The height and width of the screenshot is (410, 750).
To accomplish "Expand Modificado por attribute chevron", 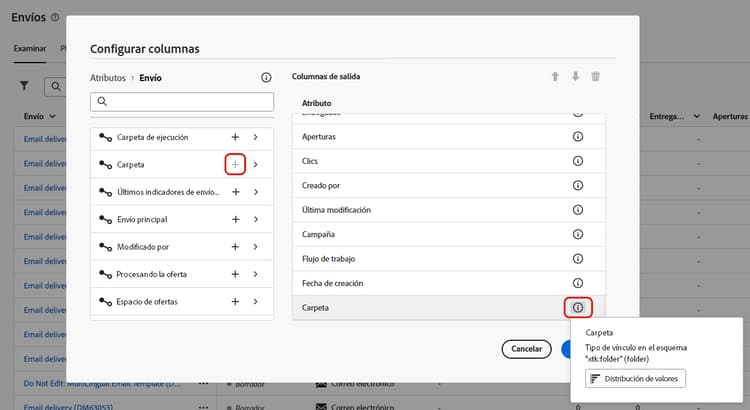I will click(256, 246).
